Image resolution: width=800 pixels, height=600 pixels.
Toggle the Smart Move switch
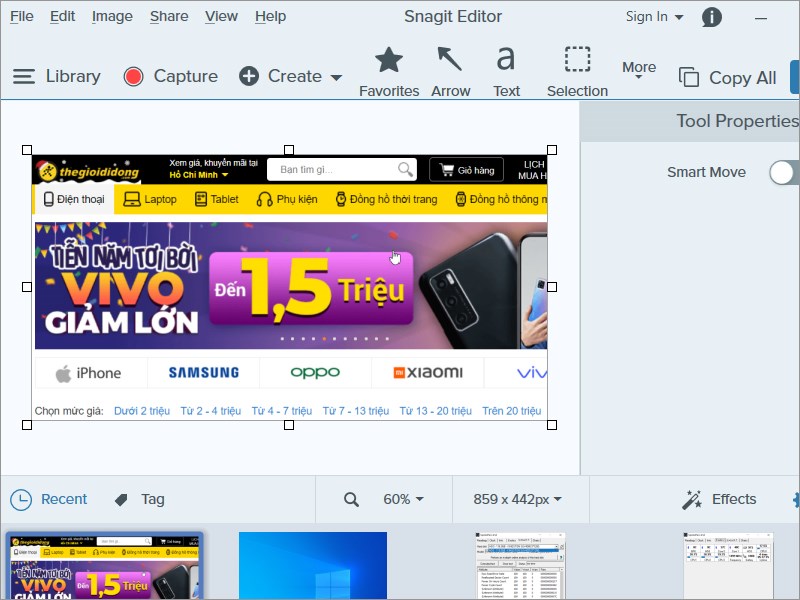(x=784, y=172)
